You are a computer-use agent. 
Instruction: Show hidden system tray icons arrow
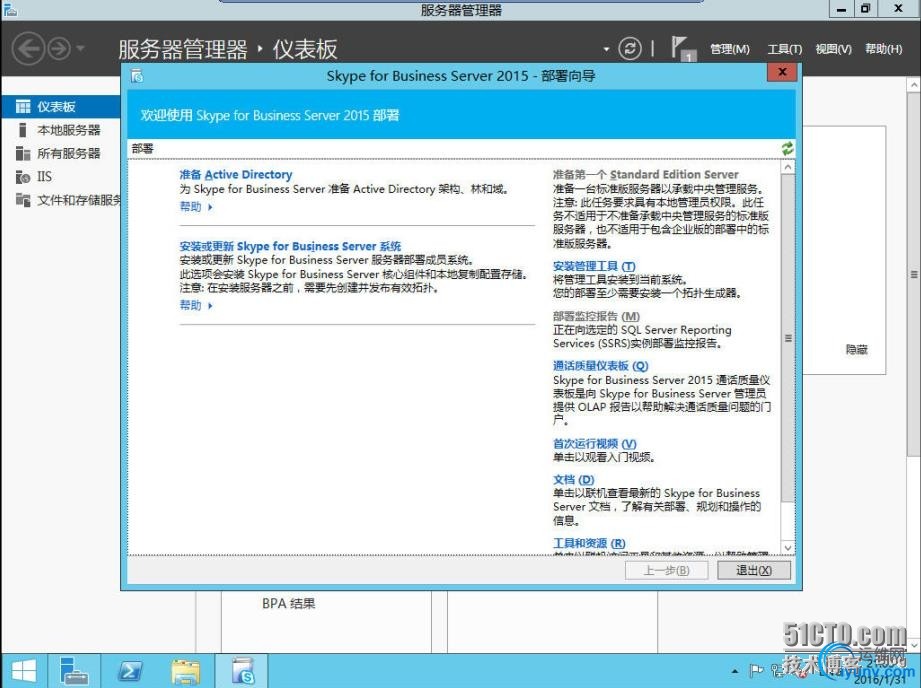tap(735, 670)
